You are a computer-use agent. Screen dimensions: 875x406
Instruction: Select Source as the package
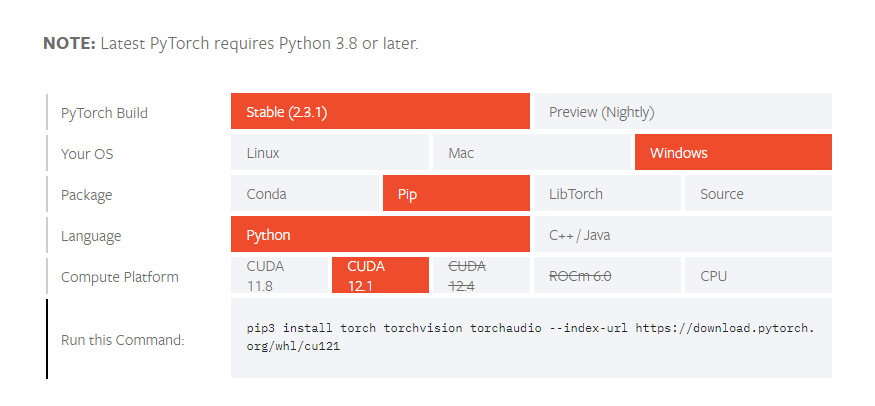(x=758, y=194)
